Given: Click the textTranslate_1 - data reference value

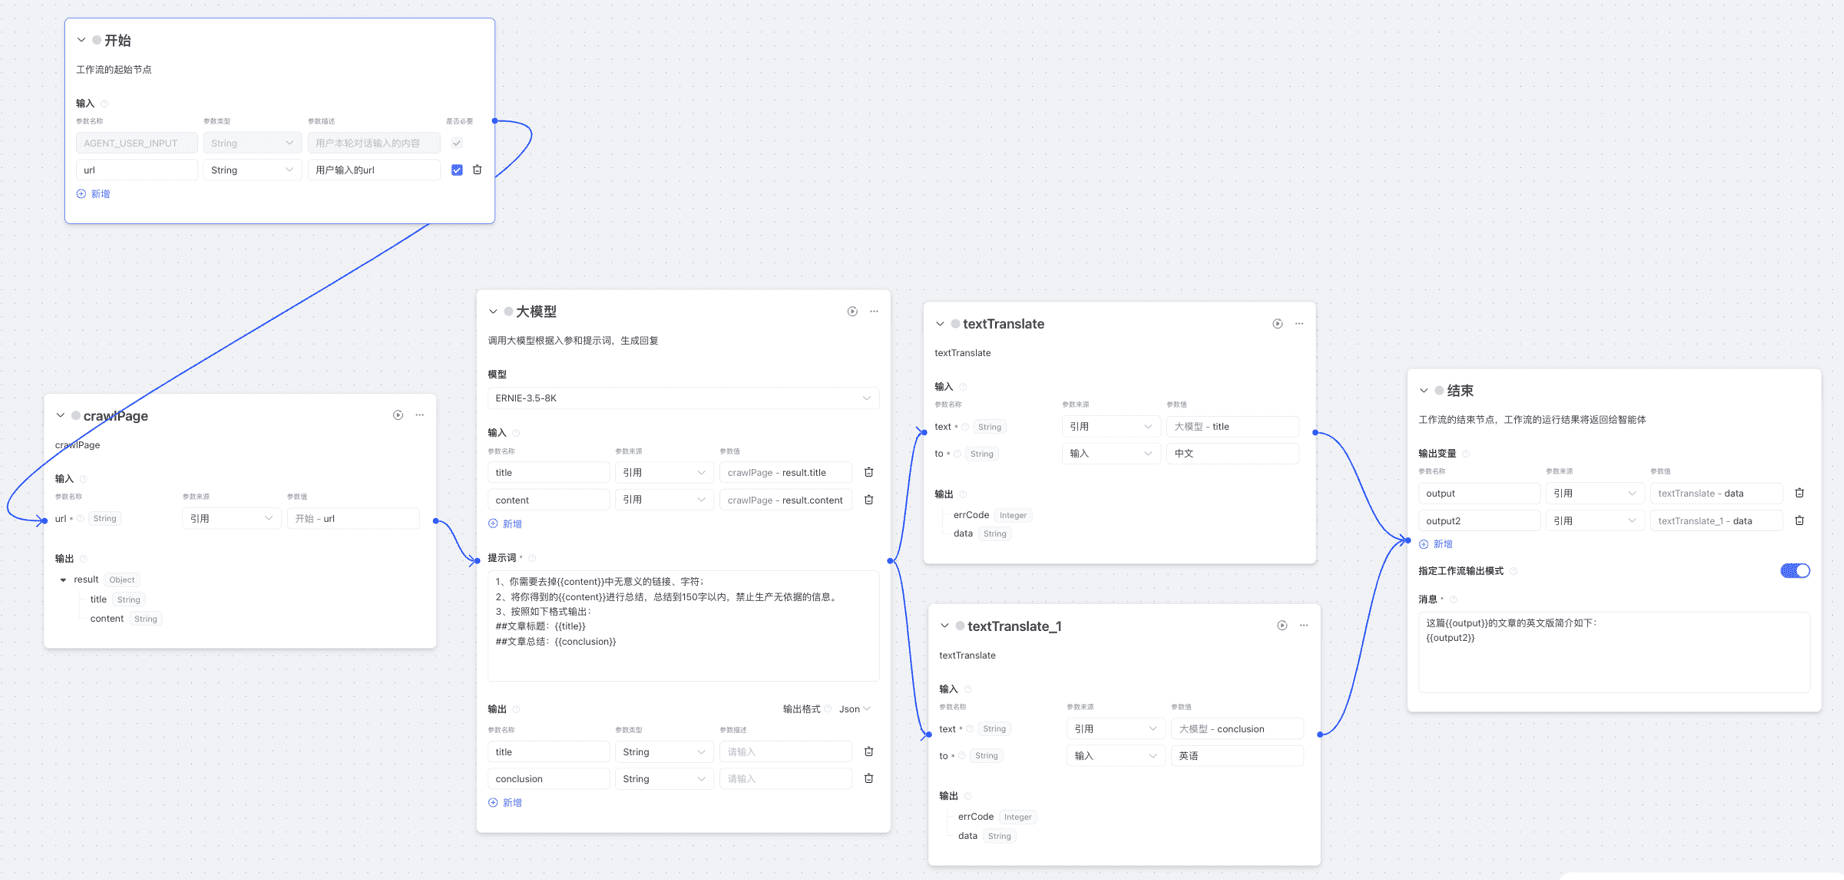Looking at the screenshot, I should 1716,521.
